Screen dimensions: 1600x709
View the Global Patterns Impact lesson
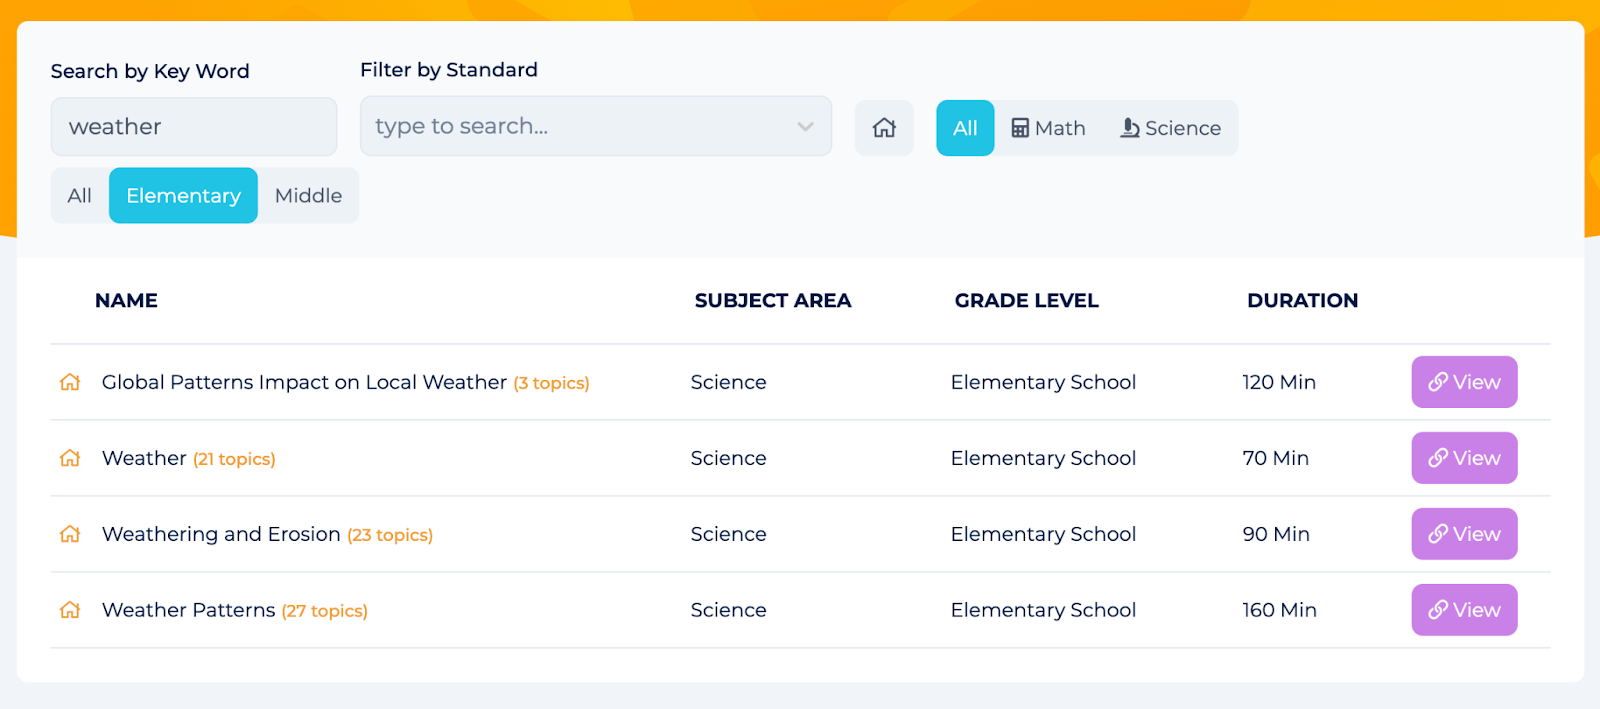(1464, 382)
